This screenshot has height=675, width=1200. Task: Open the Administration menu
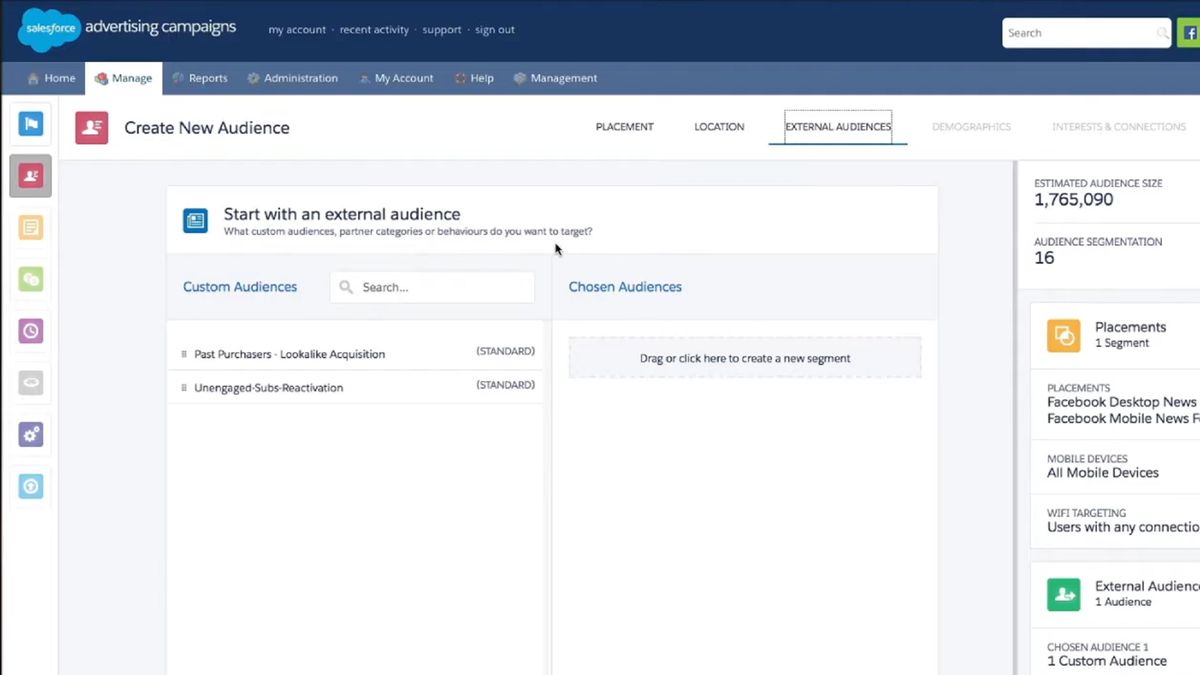click(293, 78)
